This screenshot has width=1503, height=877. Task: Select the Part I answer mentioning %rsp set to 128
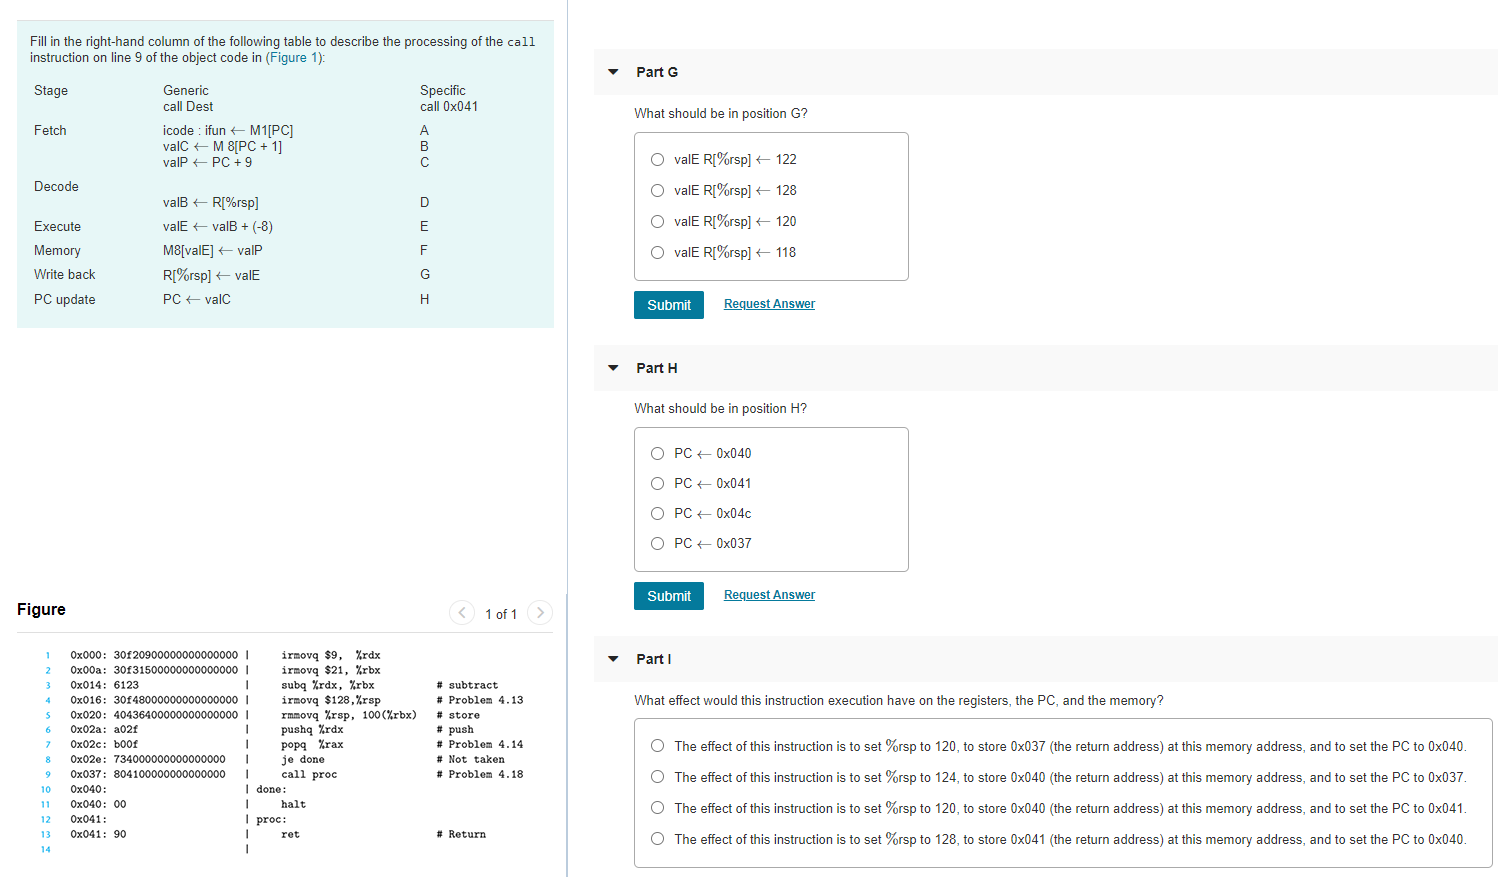click(x=657, y=839)
